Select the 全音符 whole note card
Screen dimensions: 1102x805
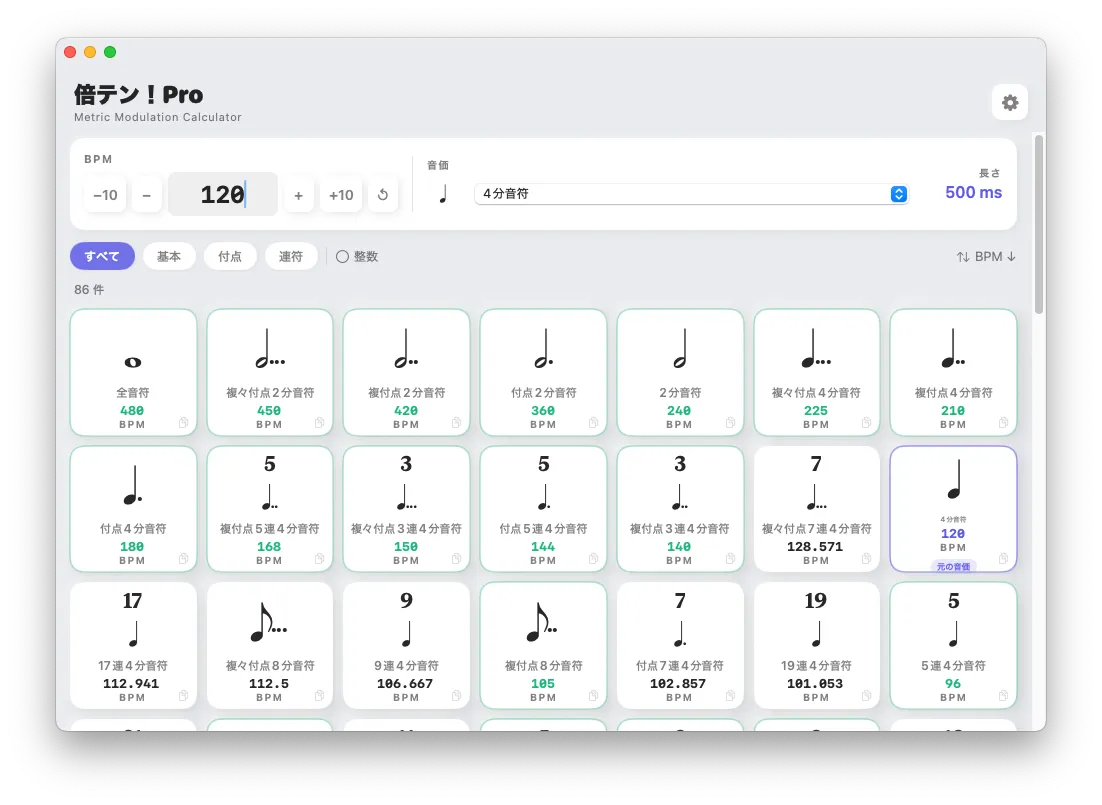[x=134, y=372]
